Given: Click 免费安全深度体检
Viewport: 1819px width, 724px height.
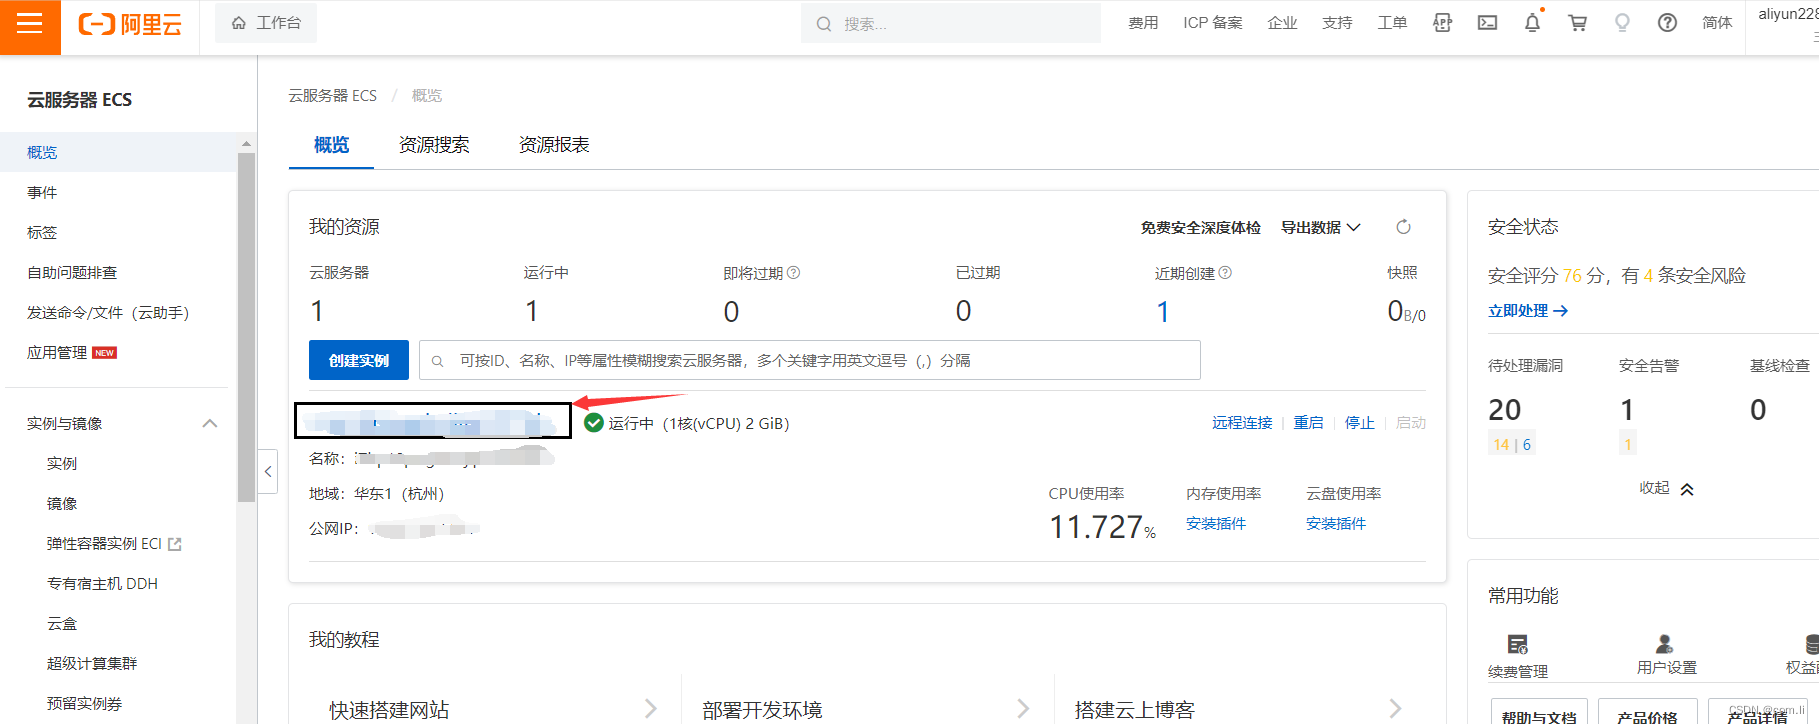Looking at the screenshot, I should 1200,227.
